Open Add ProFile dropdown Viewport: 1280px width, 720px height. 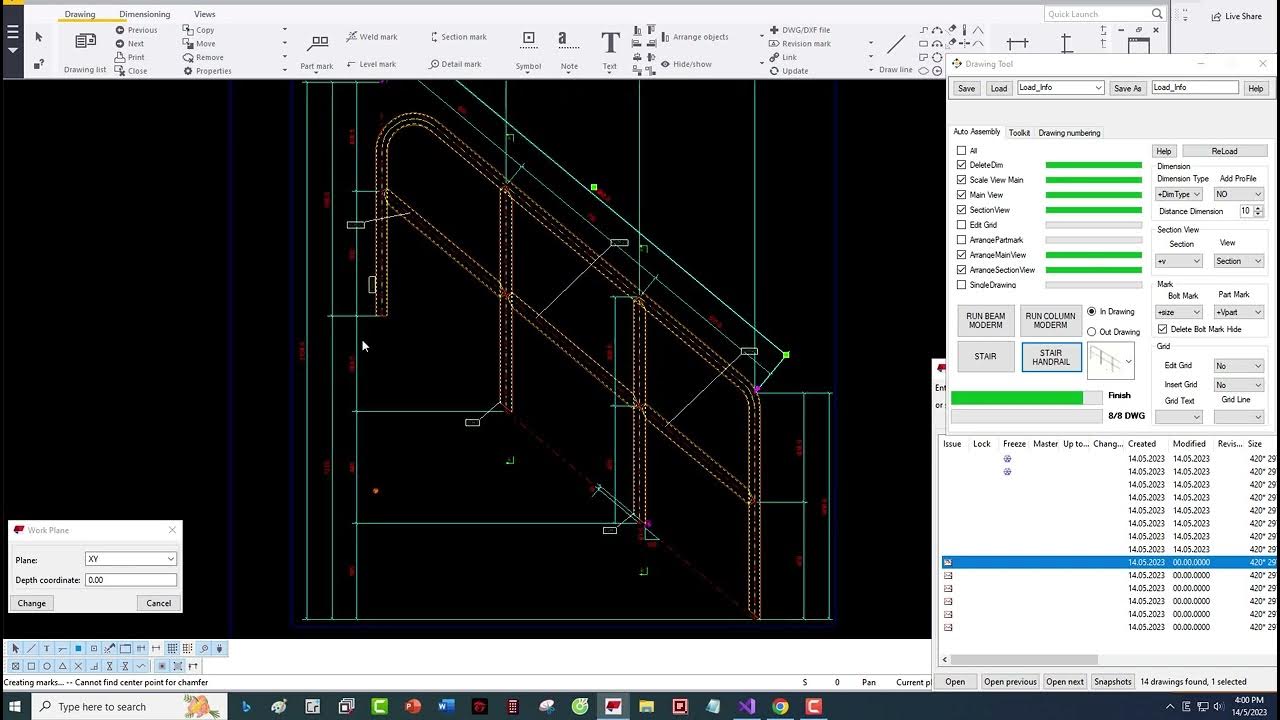[1239, 194]
